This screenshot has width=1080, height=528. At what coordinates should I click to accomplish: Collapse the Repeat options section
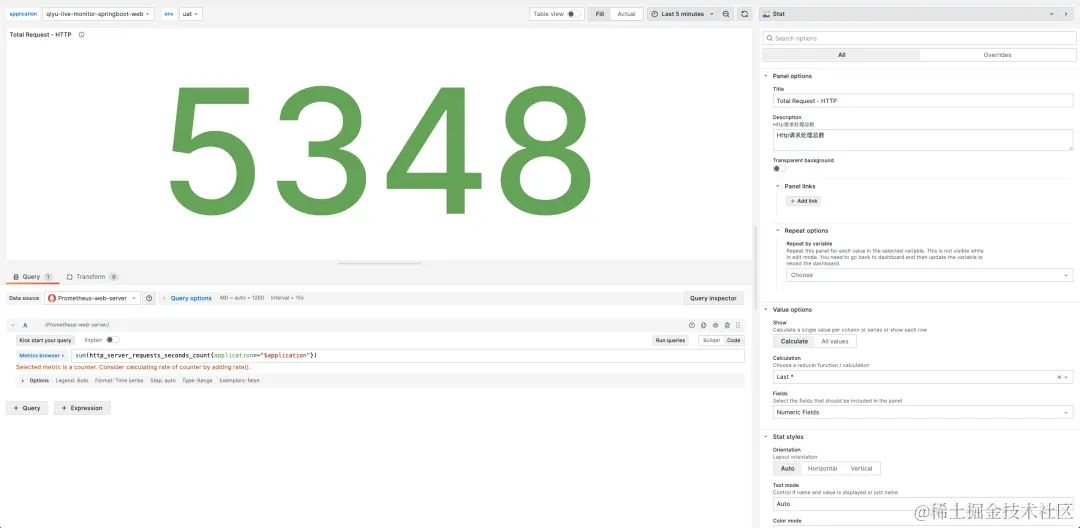point(778,231)
